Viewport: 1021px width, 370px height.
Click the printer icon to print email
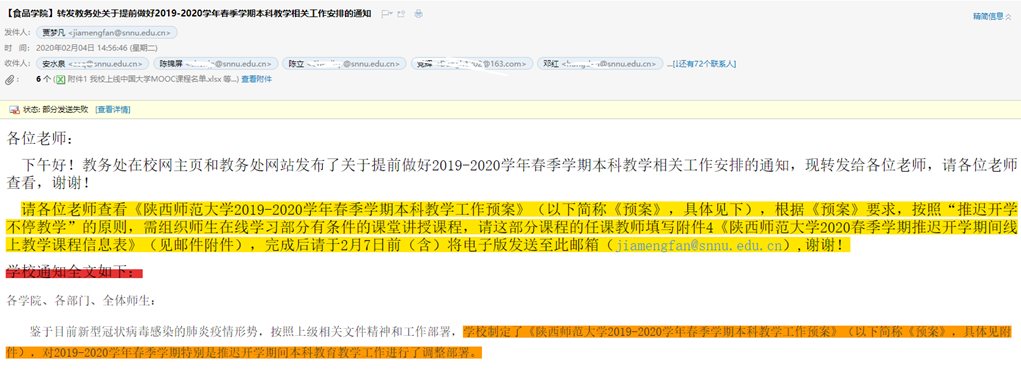[419, 14]
